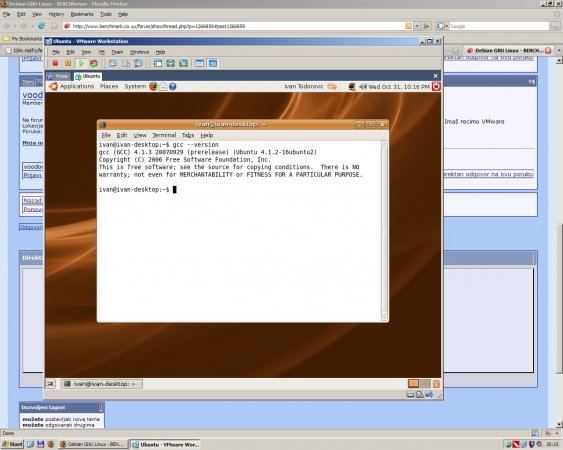Open the Ubuntu Applications menu
The height and width of the screenshot is (450, 563).
[x=76, y=86]
